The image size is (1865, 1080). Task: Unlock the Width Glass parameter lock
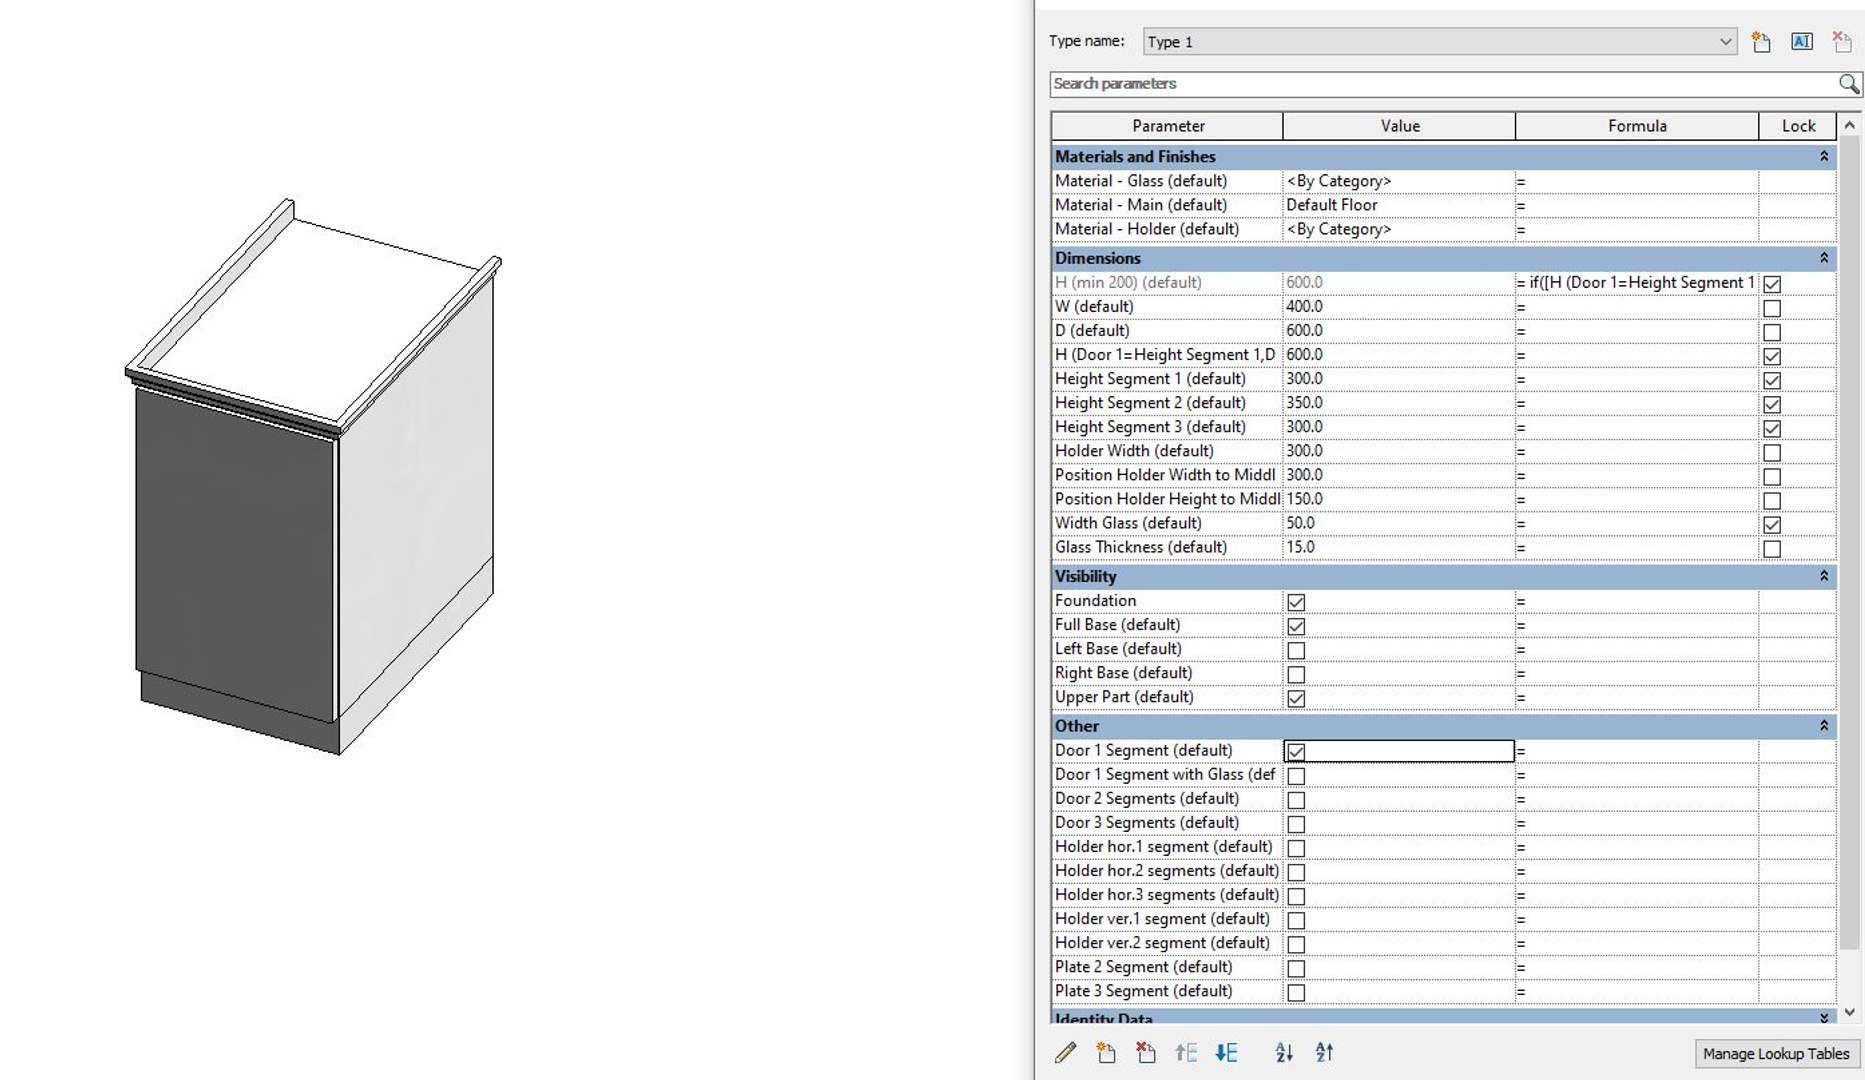coord(1772,525)
